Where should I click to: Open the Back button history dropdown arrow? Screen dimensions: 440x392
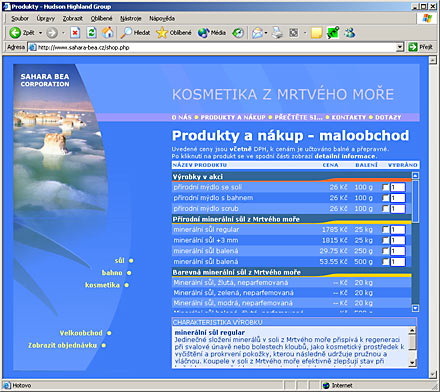(x=40, y=33)
